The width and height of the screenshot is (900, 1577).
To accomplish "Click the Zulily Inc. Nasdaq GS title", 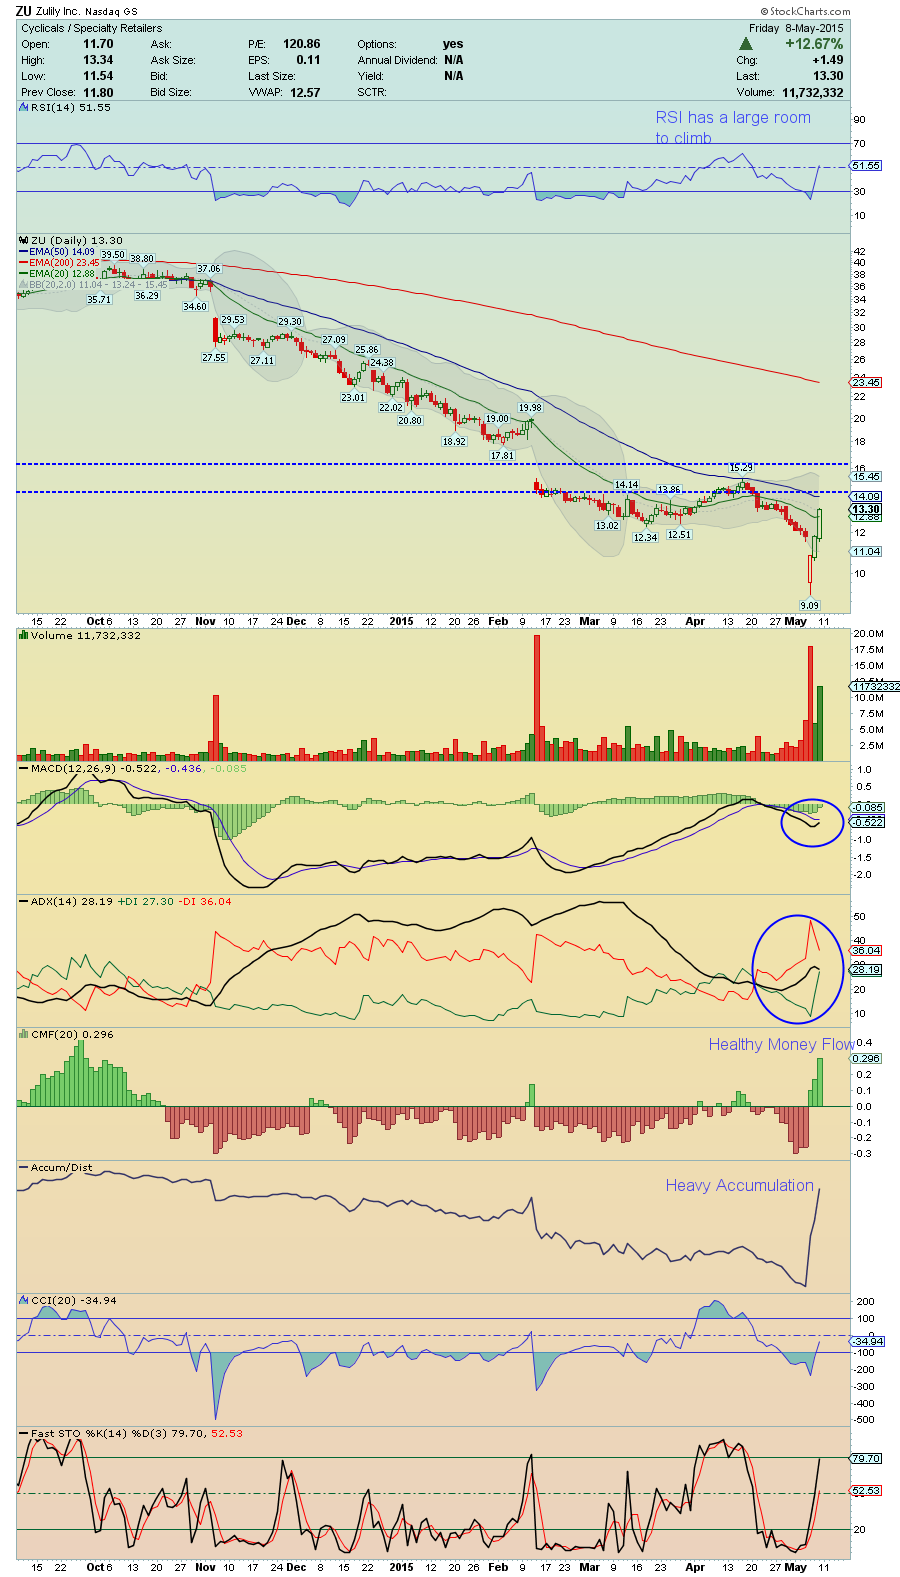I will tap(87, 11).
